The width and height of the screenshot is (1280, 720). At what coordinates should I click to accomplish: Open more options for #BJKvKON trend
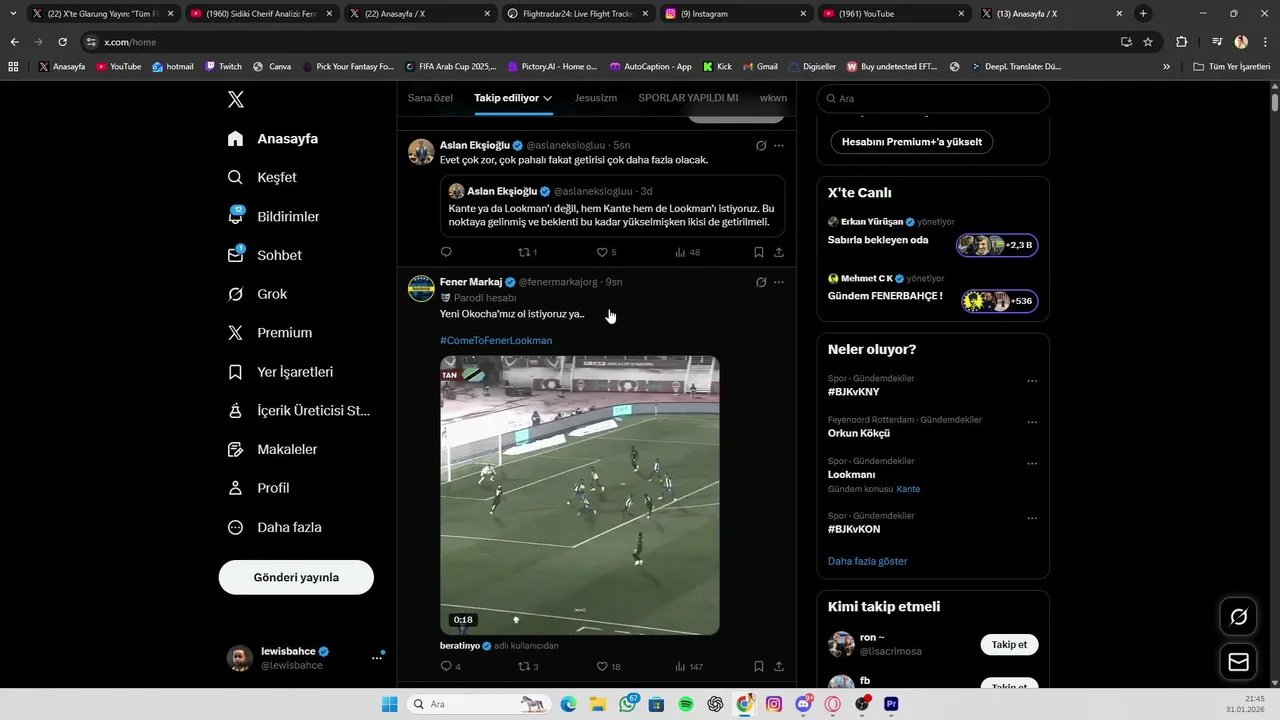coord(1032,518)
